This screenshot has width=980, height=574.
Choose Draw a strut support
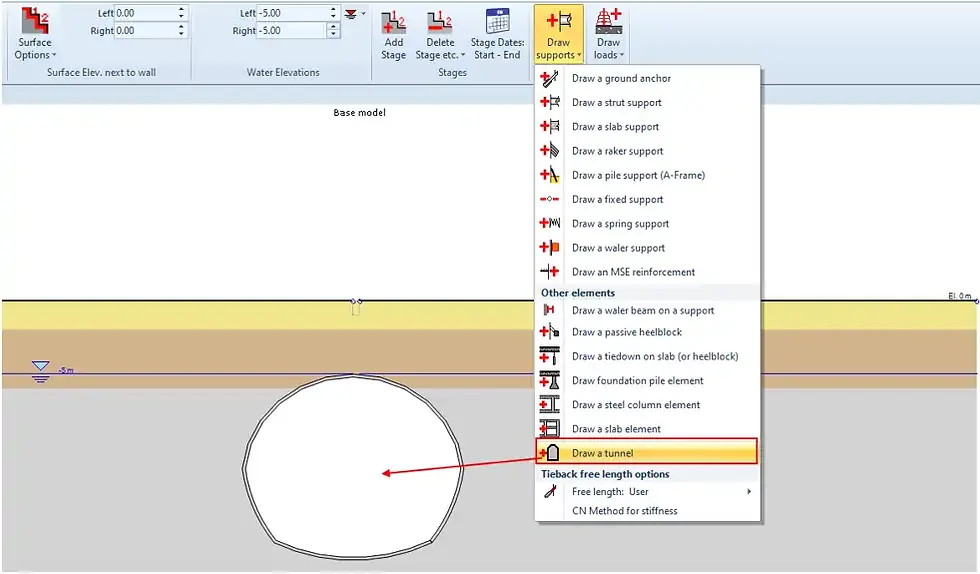point(616,103)
